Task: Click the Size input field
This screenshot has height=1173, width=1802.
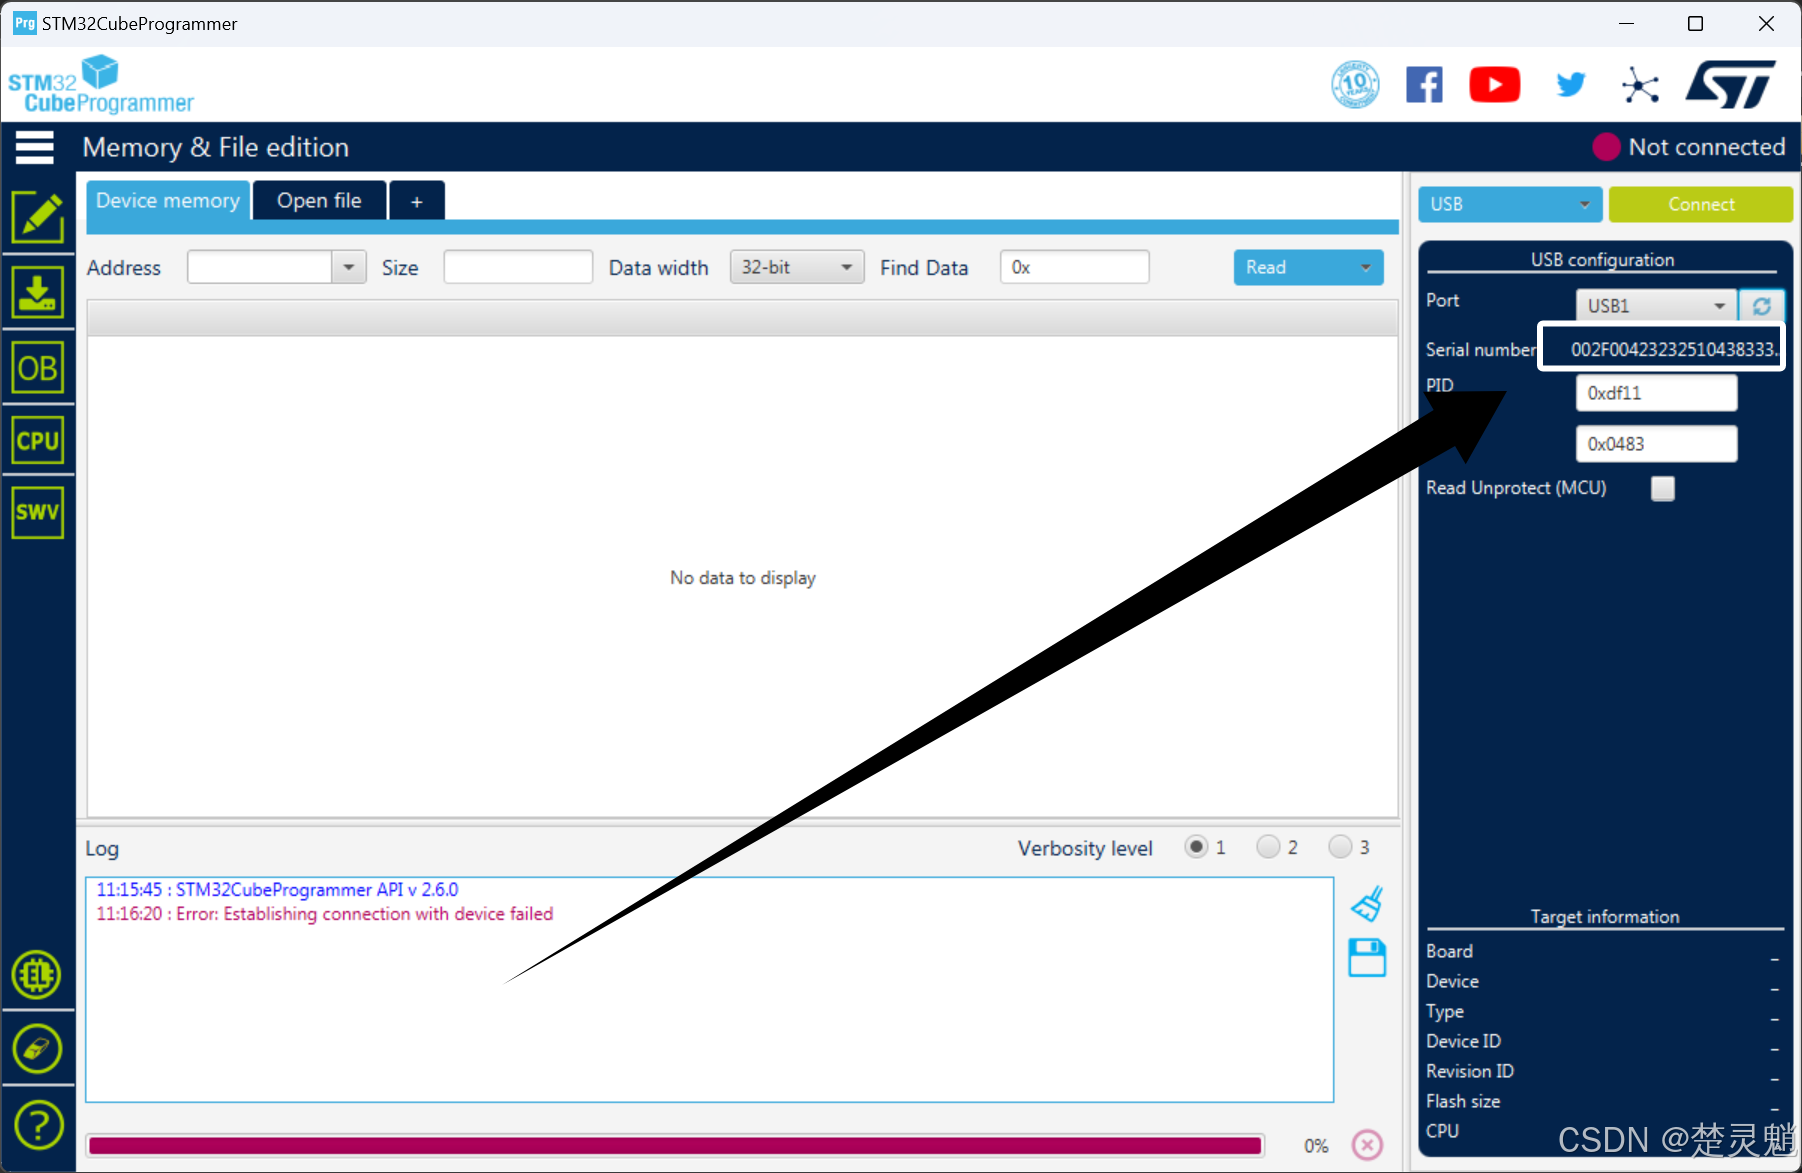Action: click(518, 267)
